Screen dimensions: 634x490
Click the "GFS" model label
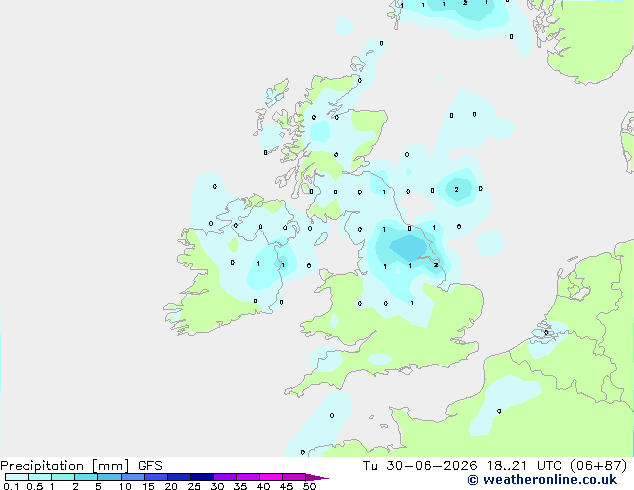click(150, 466)
